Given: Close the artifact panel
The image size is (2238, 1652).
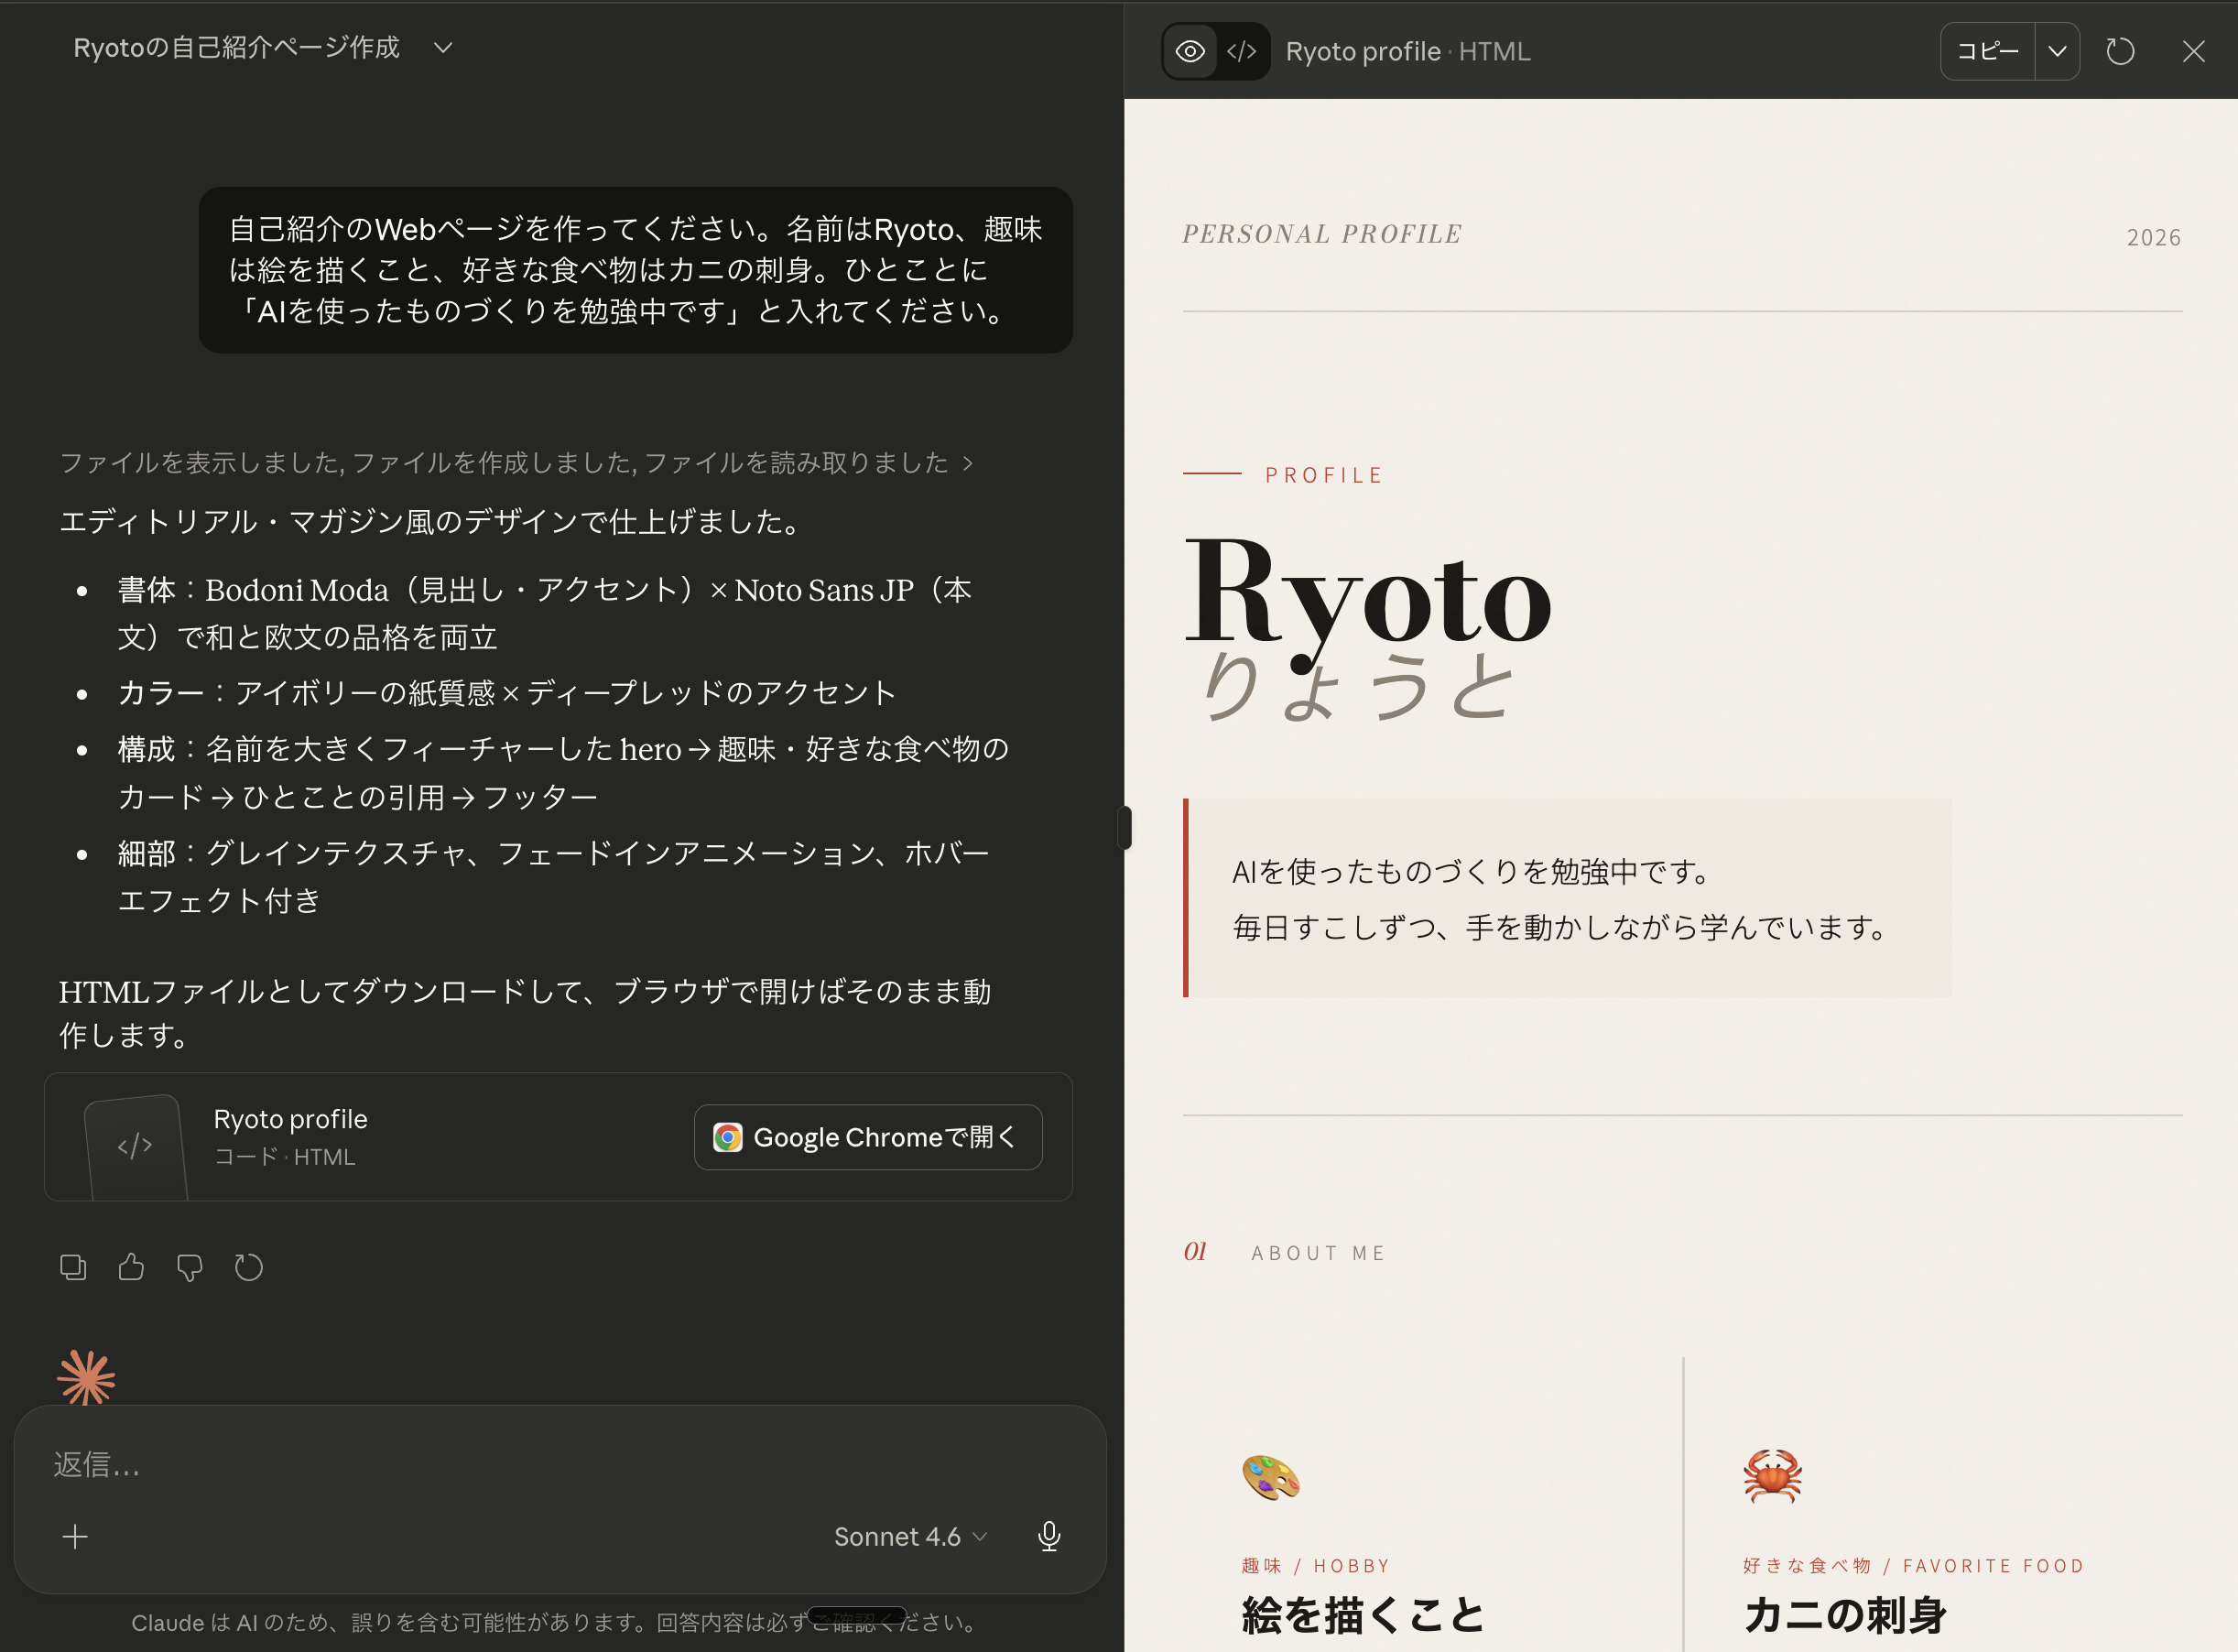Looking at the screenshot, I should click(2193, 51).
